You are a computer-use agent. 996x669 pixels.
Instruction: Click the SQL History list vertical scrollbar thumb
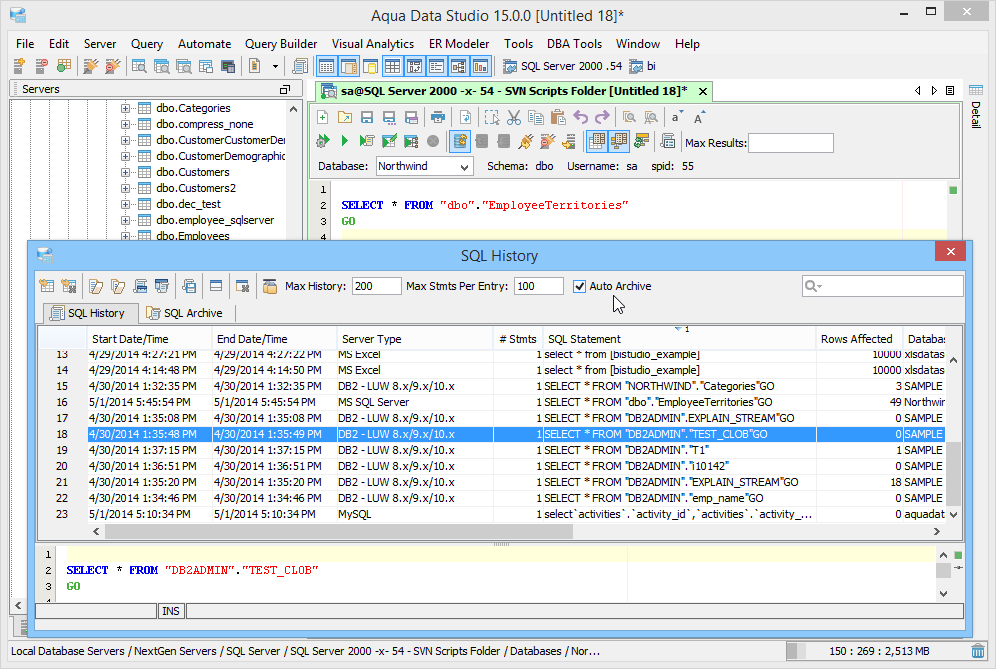953,473
